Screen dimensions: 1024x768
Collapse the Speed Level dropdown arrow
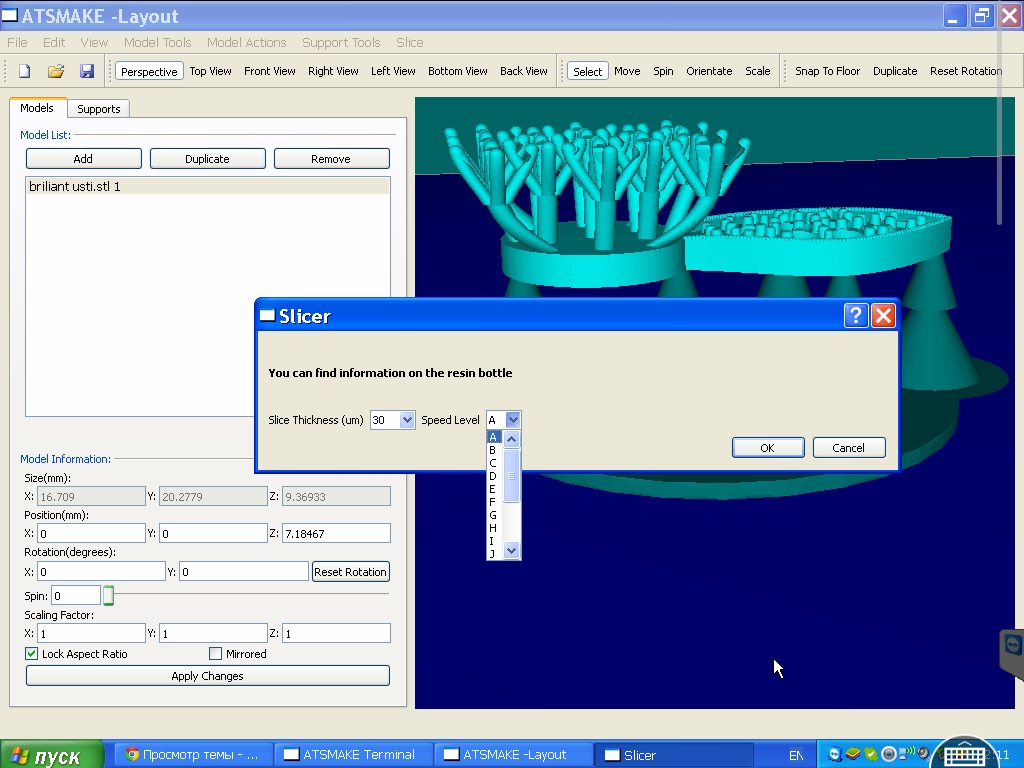pyautogui.click(x=513, y=420)
